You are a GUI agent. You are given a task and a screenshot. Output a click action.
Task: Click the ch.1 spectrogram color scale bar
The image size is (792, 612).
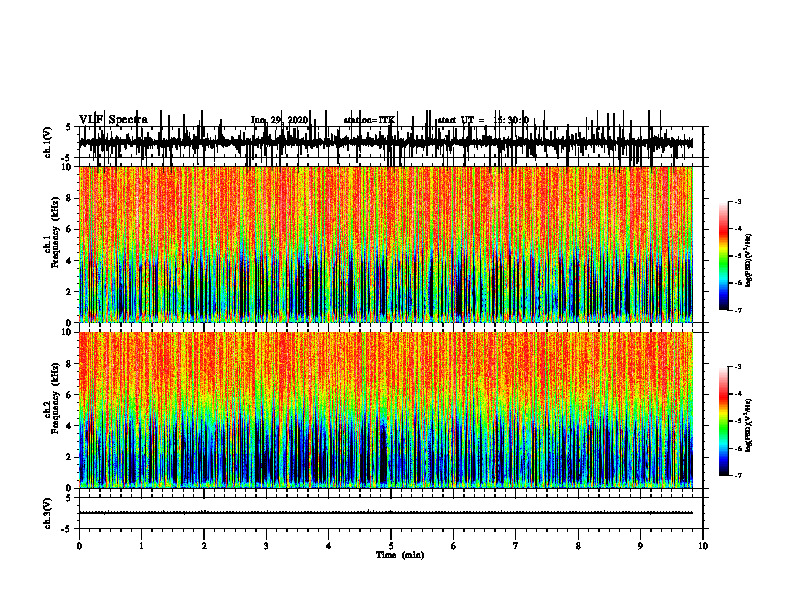pos(724,256)
